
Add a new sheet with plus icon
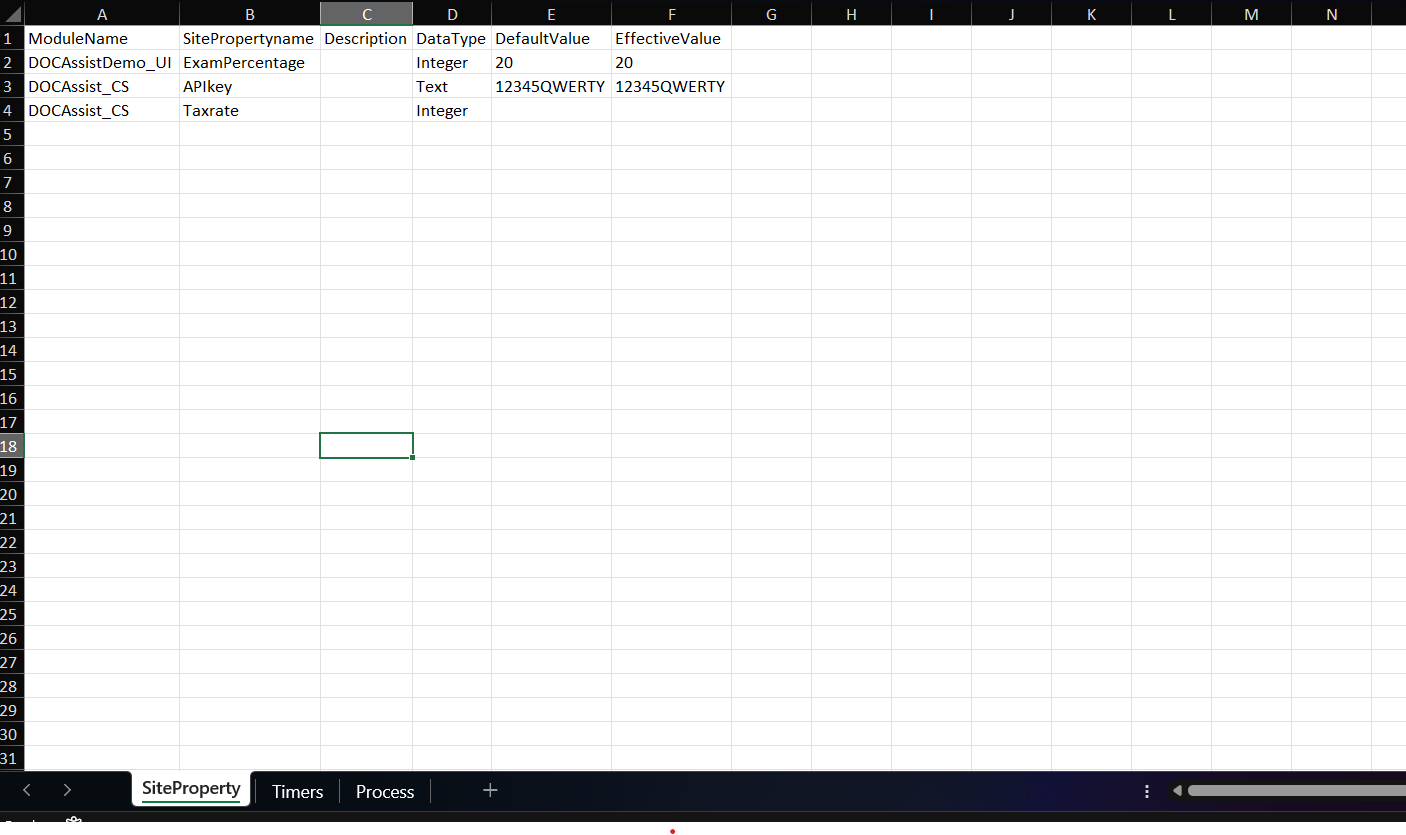coord(490,790)
